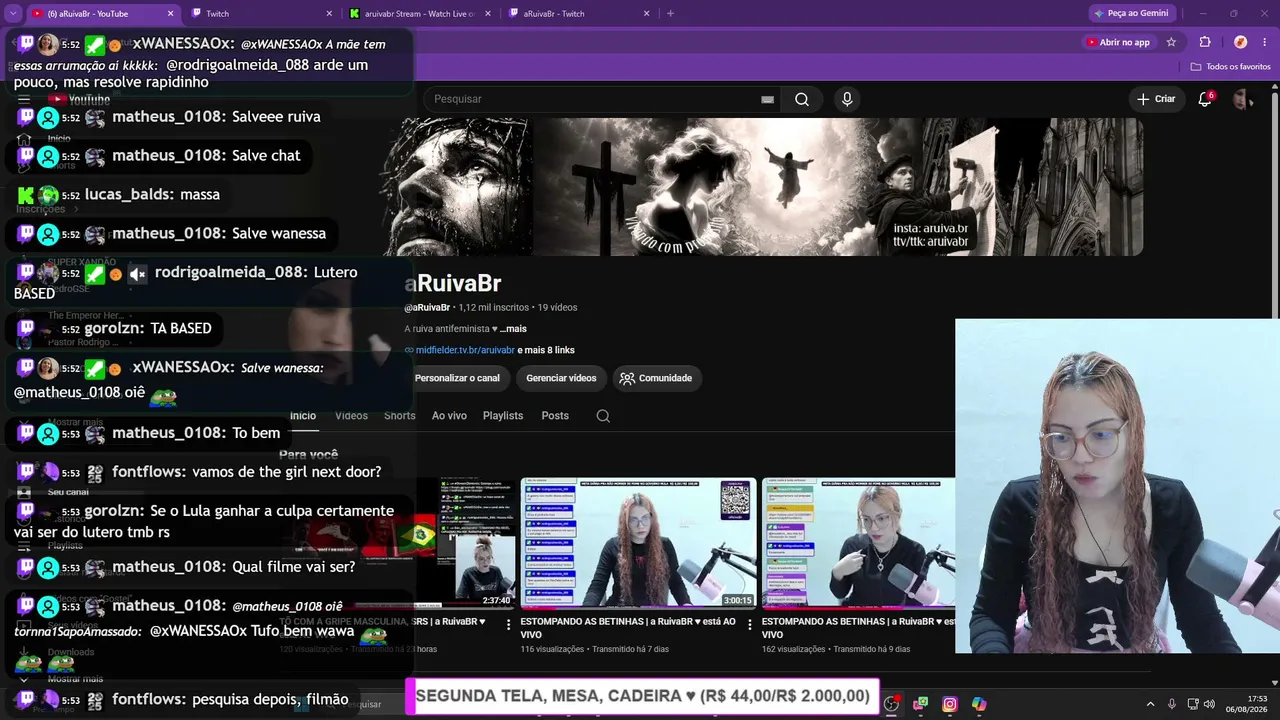The height and width of the screenshot is (720, 1280).
Task: Open the Chrome profile avatar
Action: 1240,42
